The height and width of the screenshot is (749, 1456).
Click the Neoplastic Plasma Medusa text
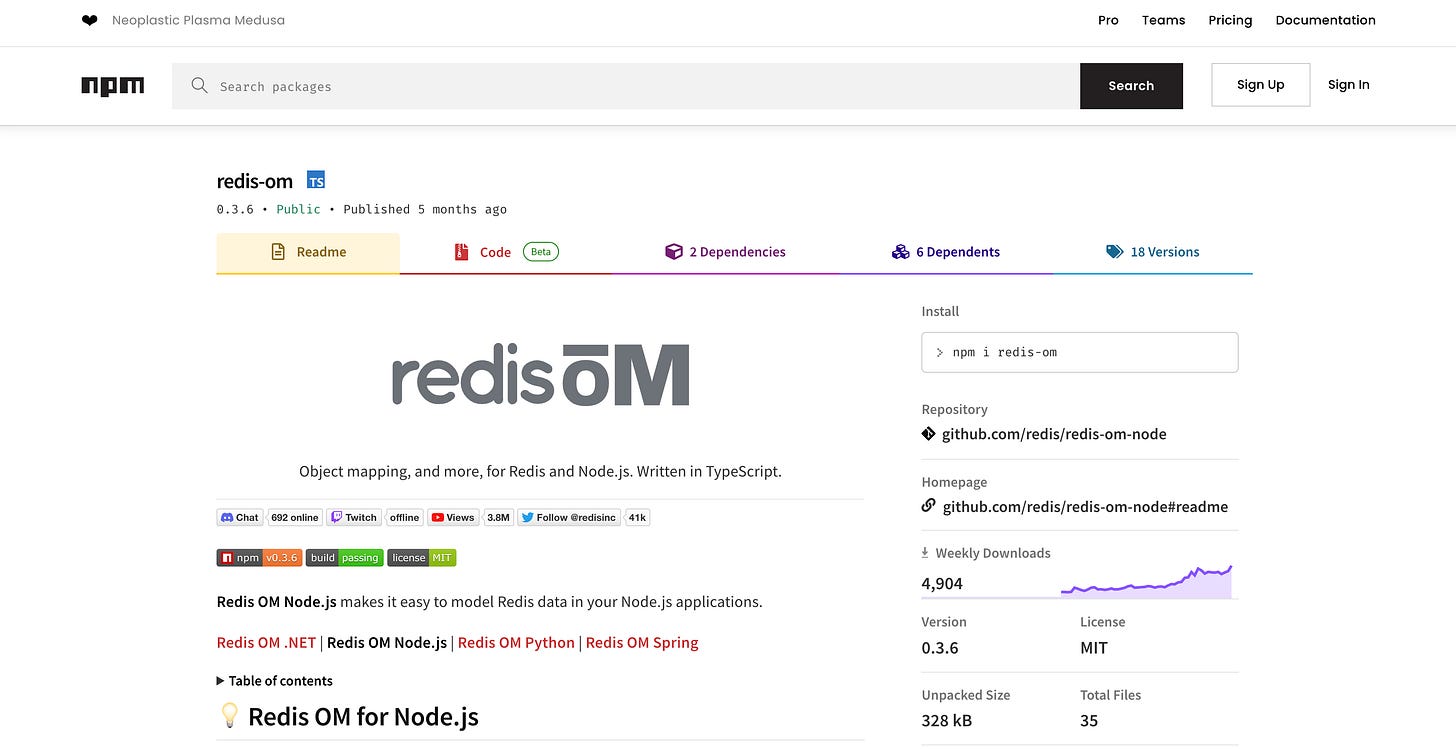point(198,20)
